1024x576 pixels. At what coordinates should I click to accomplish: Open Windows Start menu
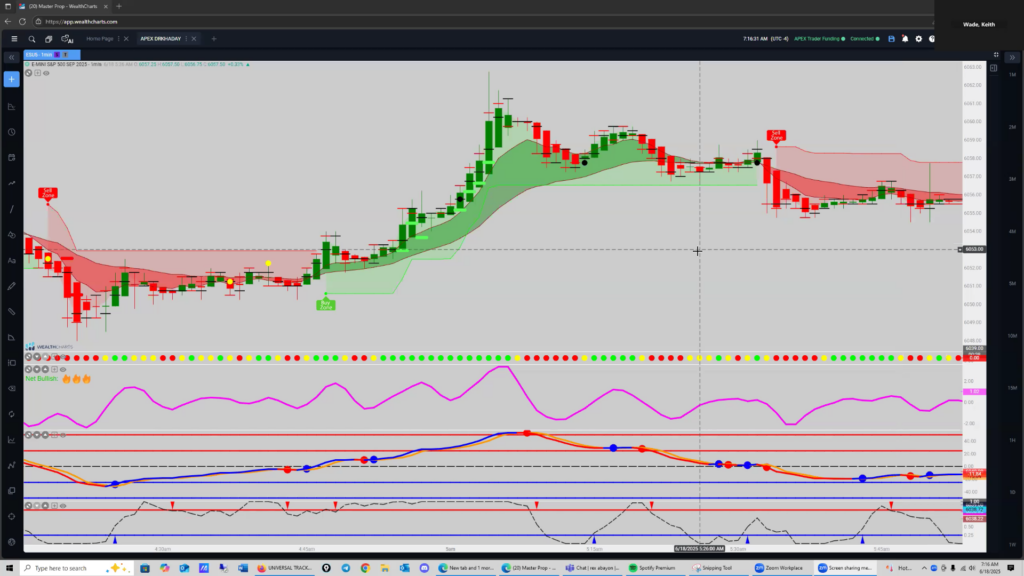(x=9, y=568)
